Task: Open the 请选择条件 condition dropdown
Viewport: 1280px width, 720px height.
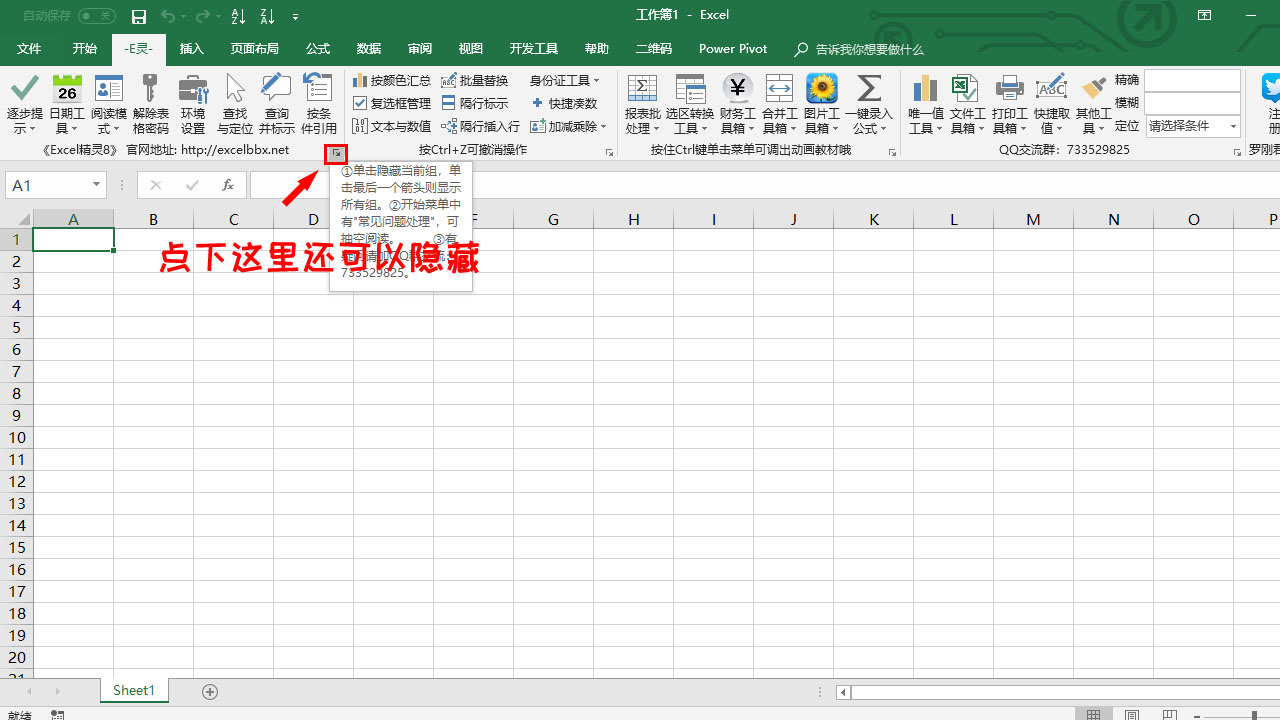Action: coord(1192,126)
